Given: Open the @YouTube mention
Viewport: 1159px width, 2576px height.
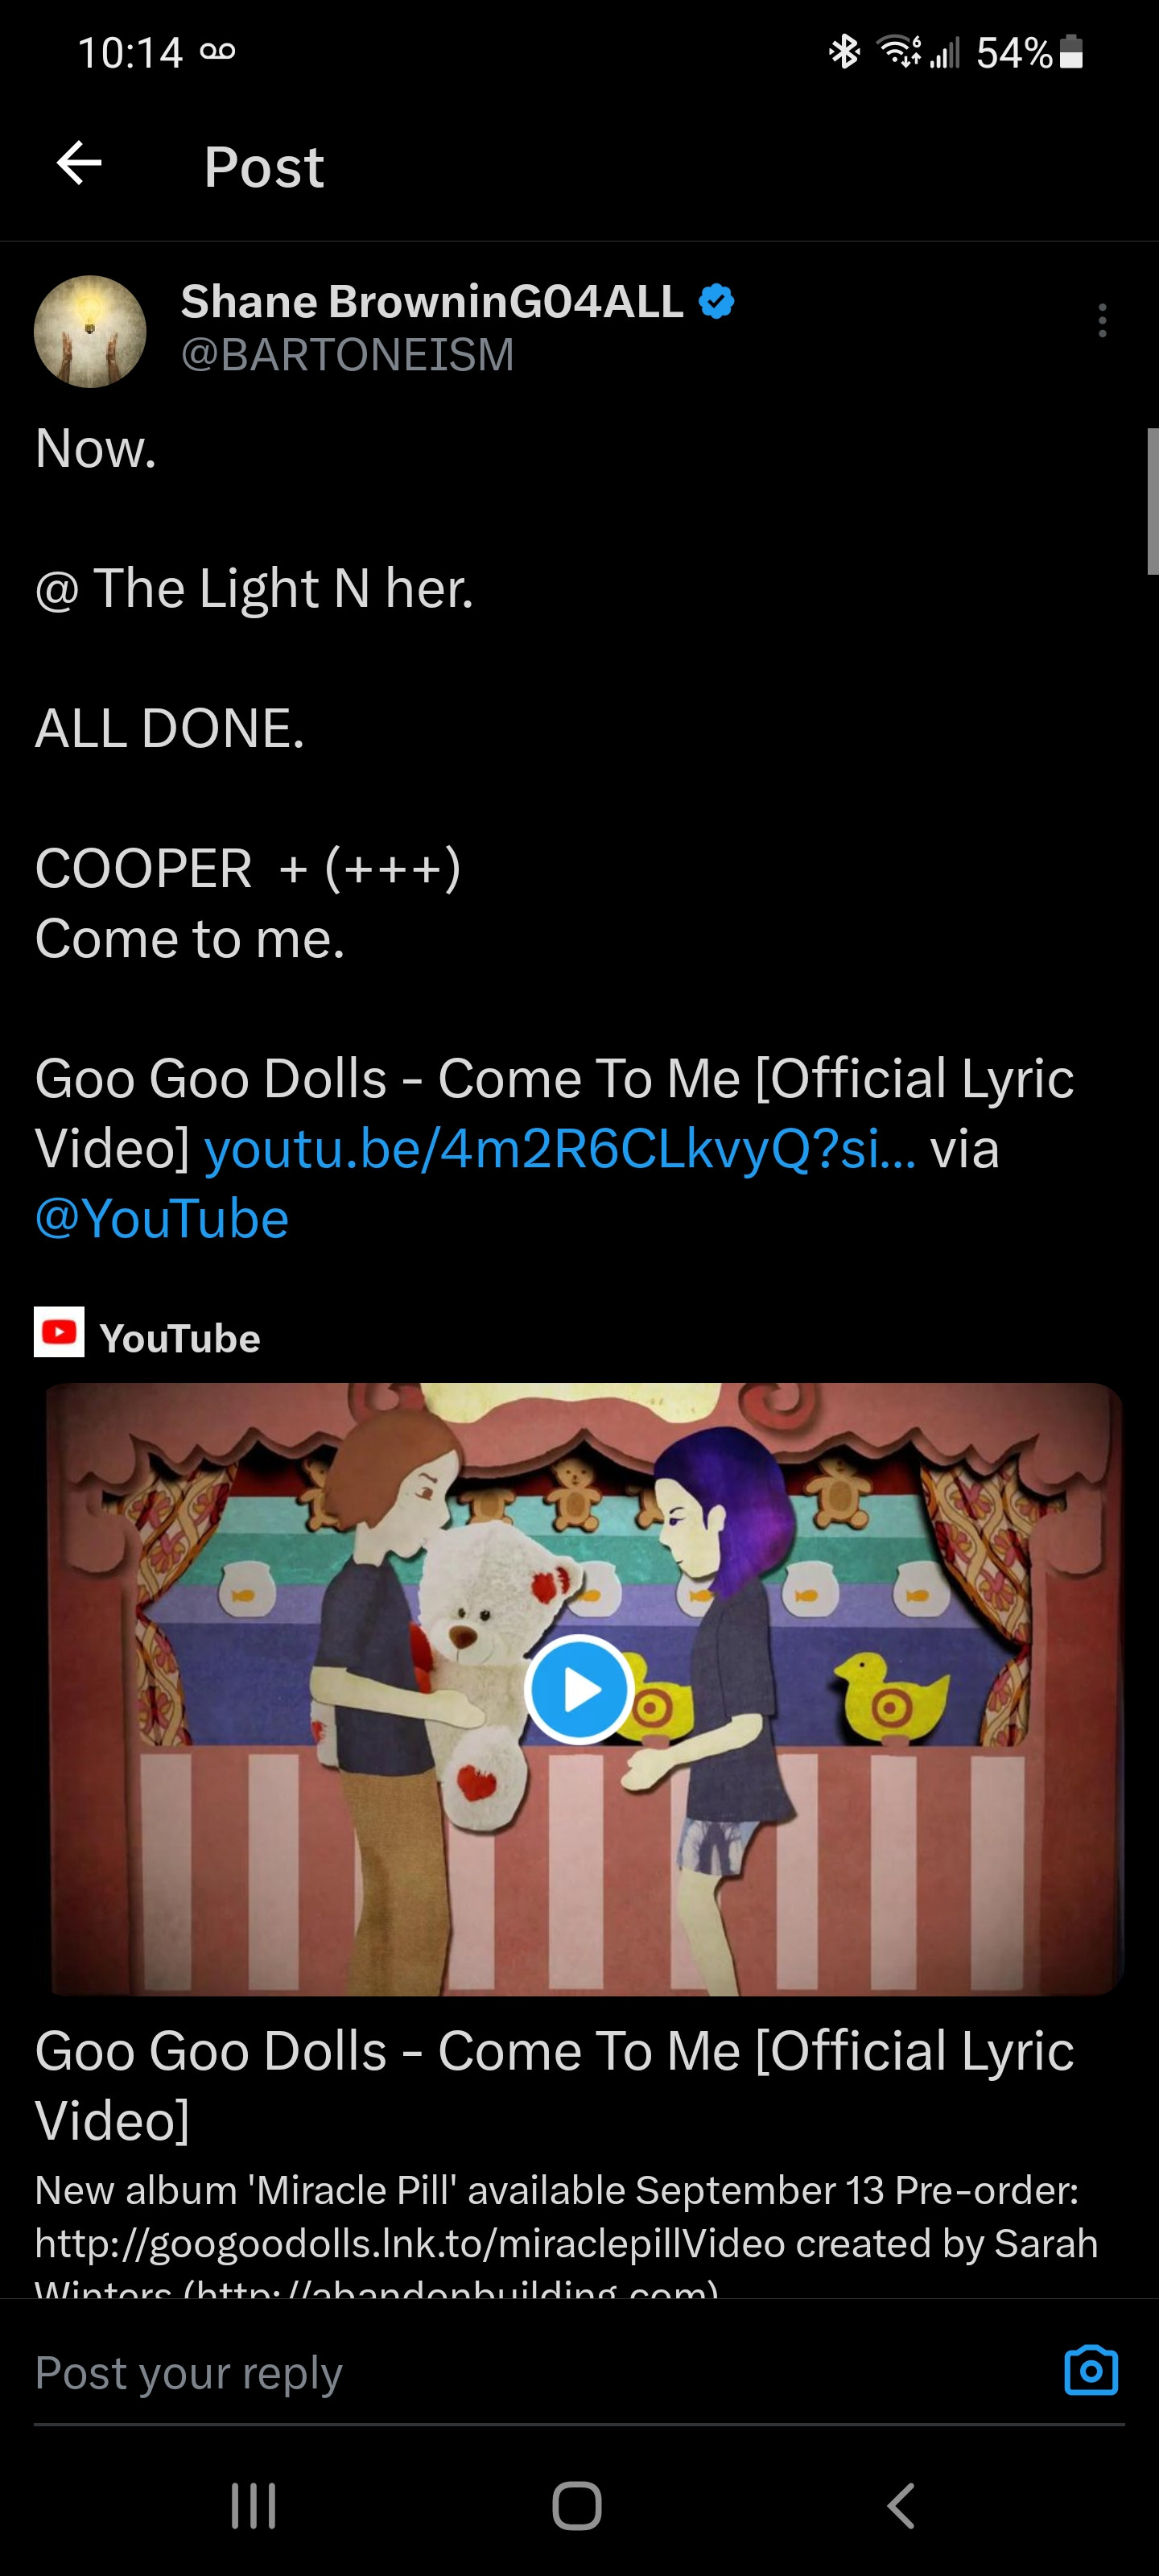Looking at the screenshot, I should [x=162, y=1219].
